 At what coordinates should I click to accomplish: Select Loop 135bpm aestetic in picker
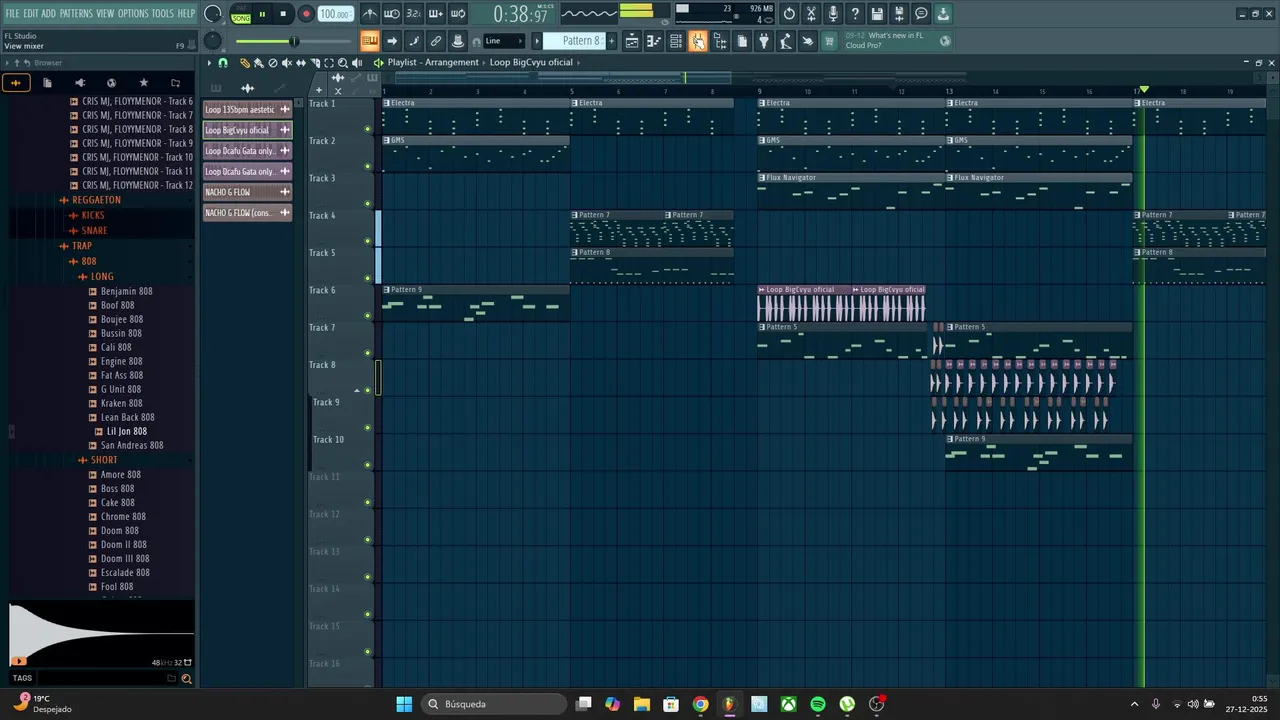(x=247, y=109)
